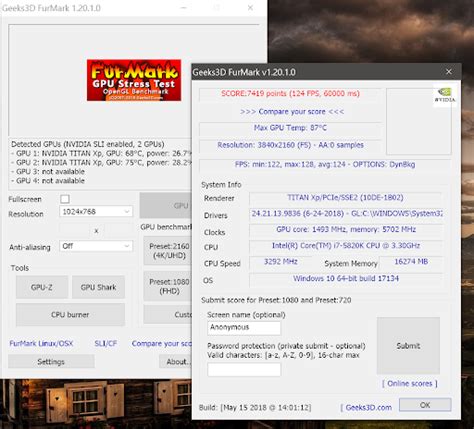Focus the Screen name field showing Anonymous
Image resolution: width=474 pixels, height=429 pixels.
[244, 328]
